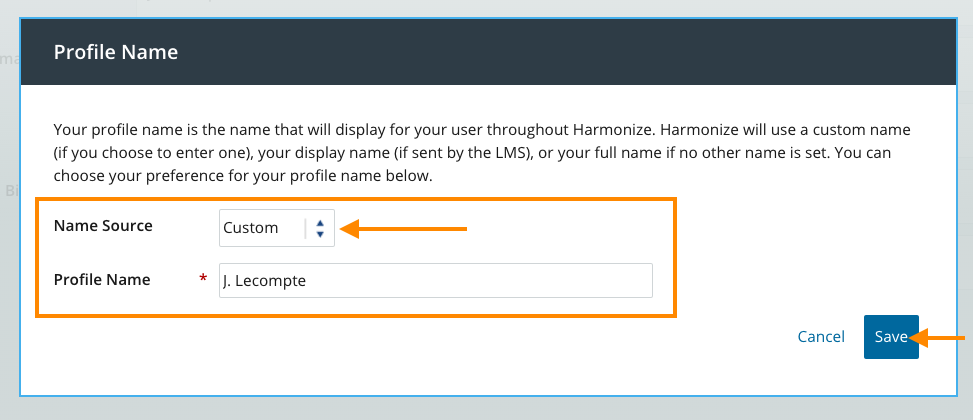The image size is (973, 420).
Task: Click the red required asterisk
Action: (203, 280)
